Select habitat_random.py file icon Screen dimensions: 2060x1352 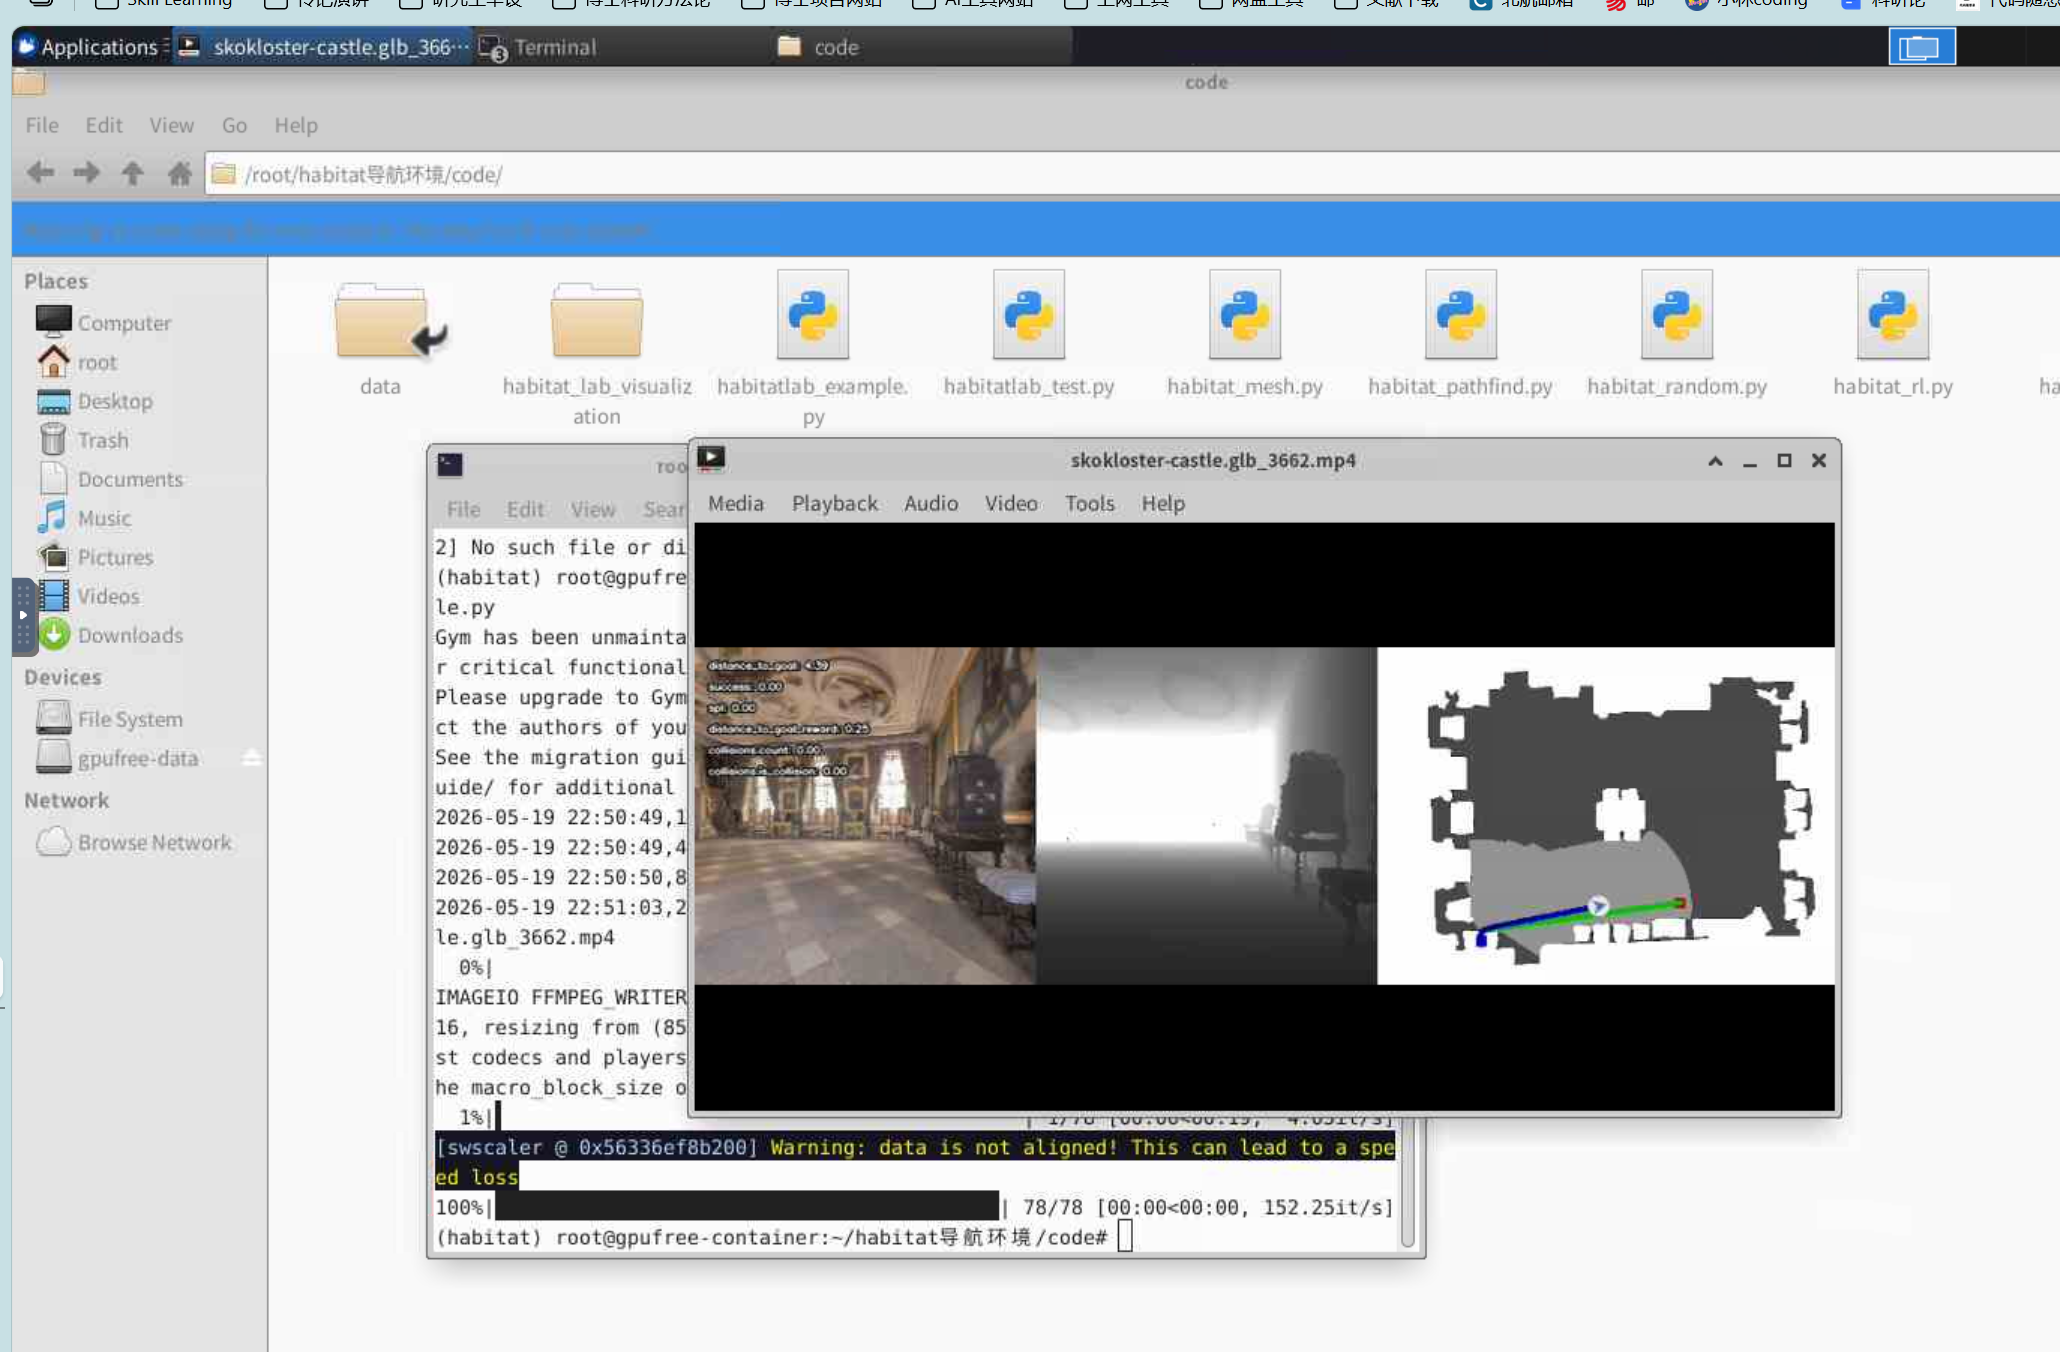(1677, 315)
